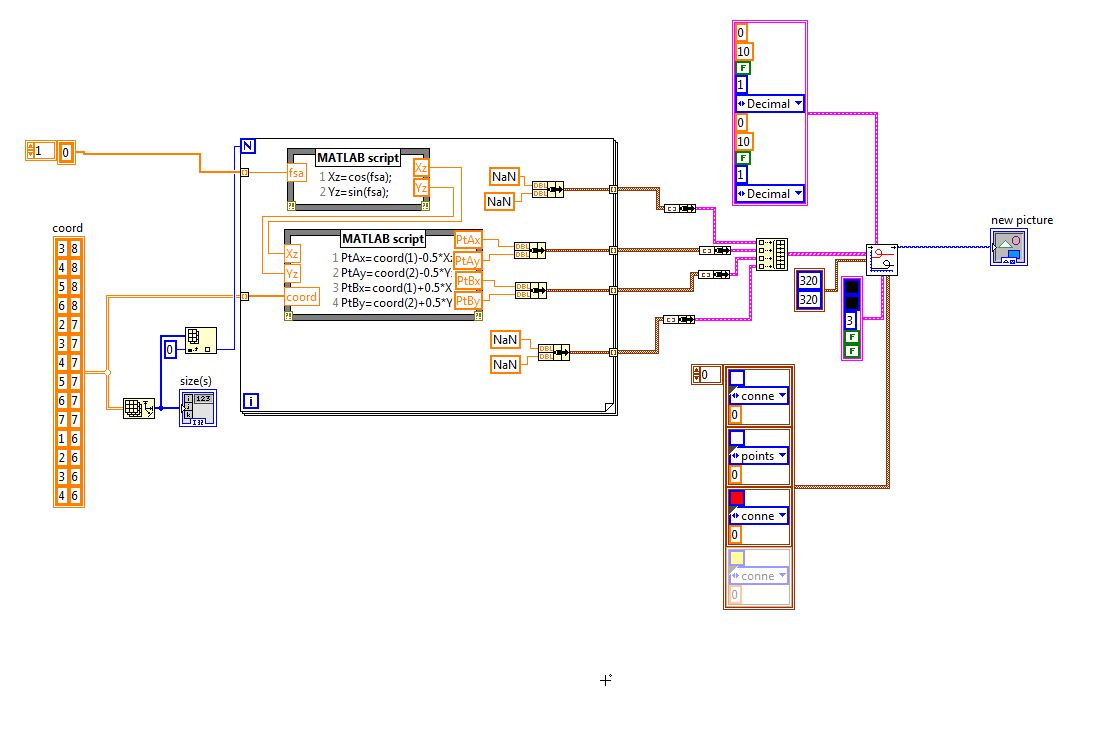
Task: Open the 'points' enum dropdown
Action: tap(758, 456)
